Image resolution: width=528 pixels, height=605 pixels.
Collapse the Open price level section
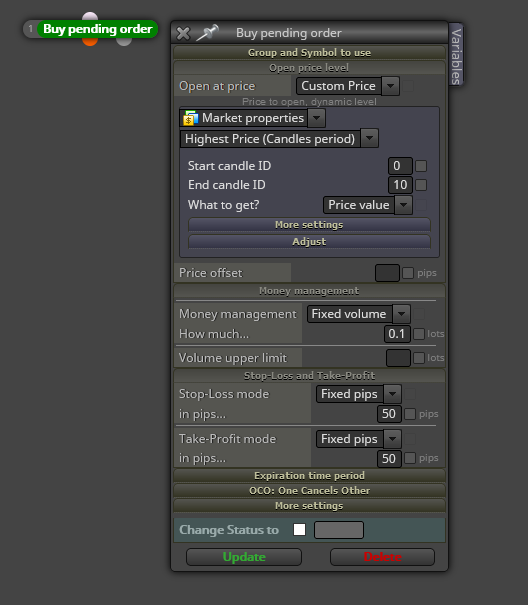[x=310, y=68]
